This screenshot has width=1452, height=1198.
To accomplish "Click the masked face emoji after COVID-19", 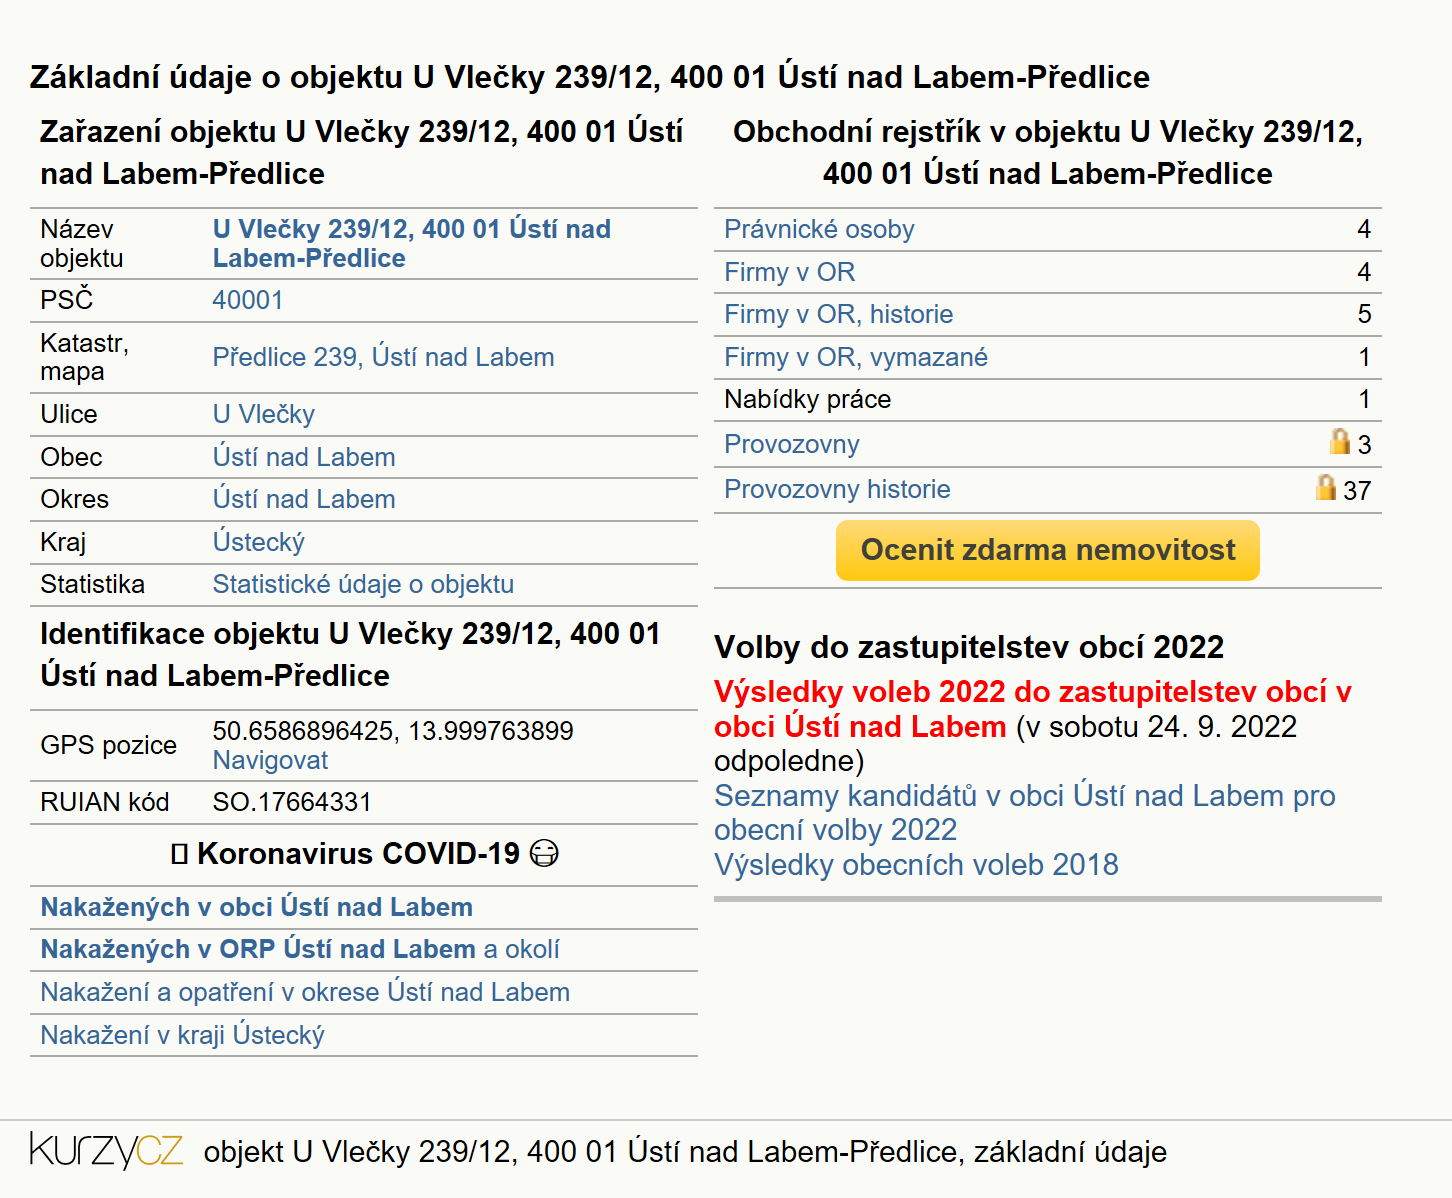I will pyautogui.click(x=544, y=854).
